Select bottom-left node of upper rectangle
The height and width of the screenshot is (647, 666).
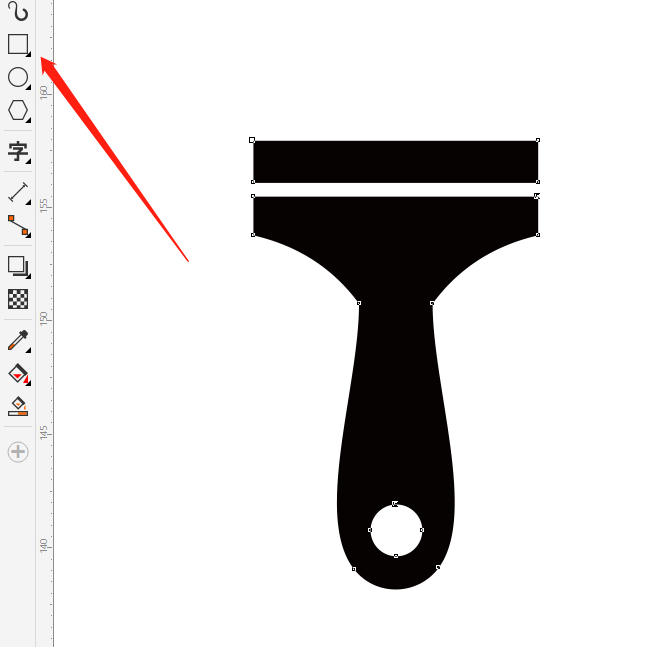253,182
